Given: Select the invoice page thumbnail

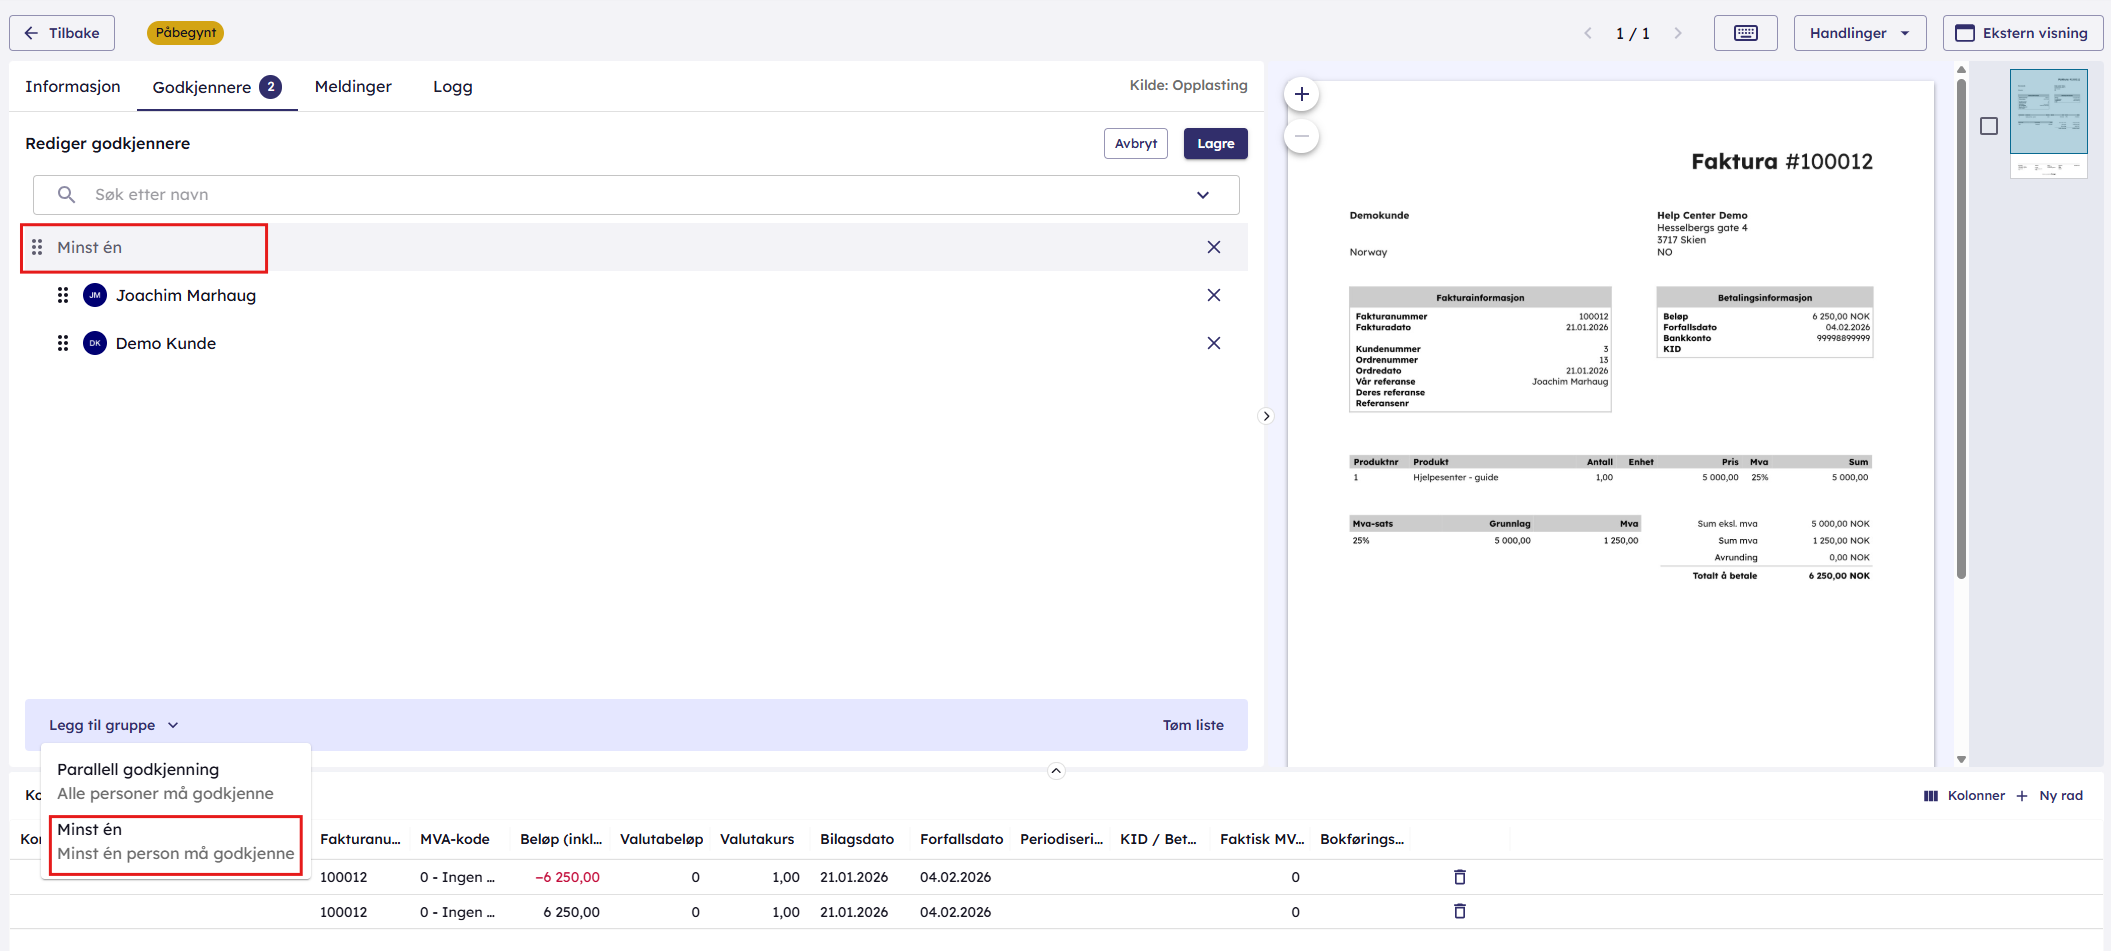Looking at the screenshot, I should 2048,122.
